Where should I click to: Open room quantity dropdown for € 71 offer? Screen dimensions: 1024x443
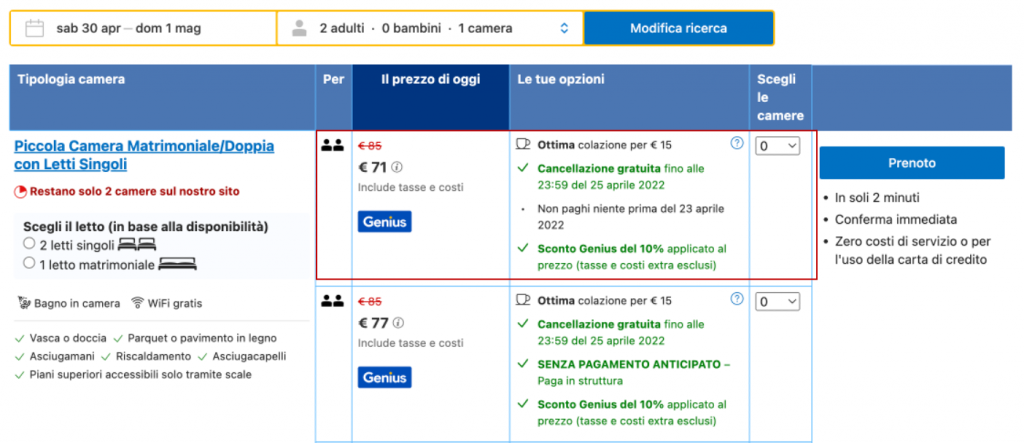[779, 146]
